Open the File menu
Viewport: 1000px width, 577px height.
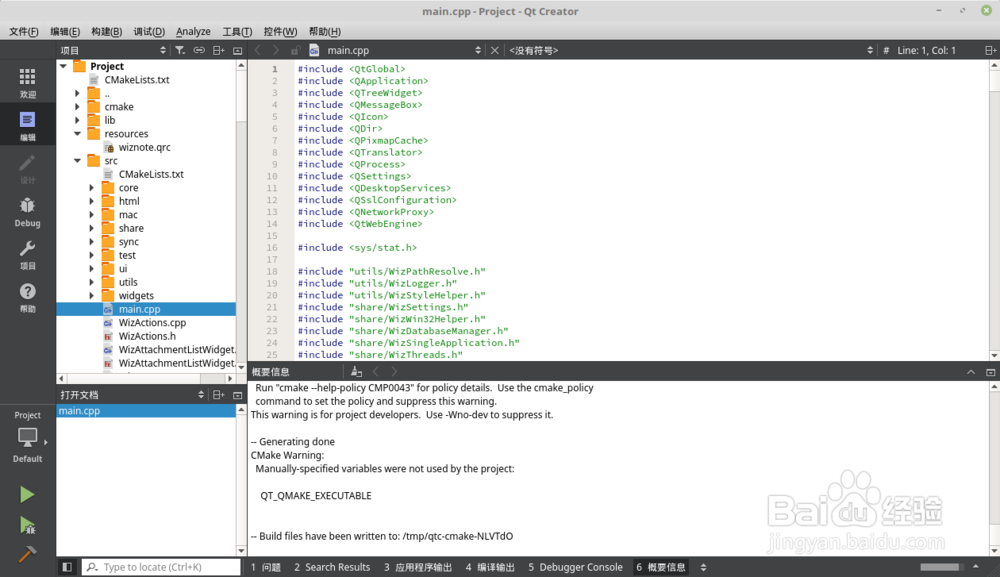pos(23,31)
